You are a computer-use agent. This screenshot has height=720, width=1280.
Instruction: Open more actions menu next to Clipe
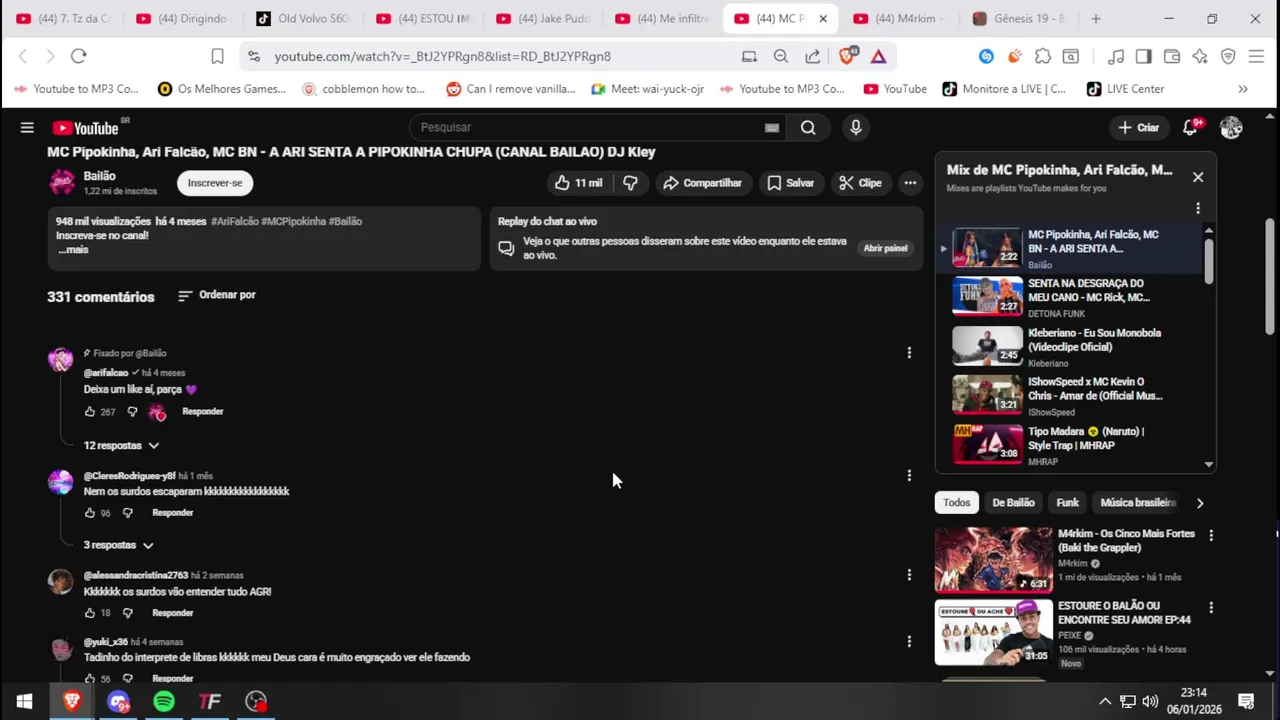click(909, 183)
